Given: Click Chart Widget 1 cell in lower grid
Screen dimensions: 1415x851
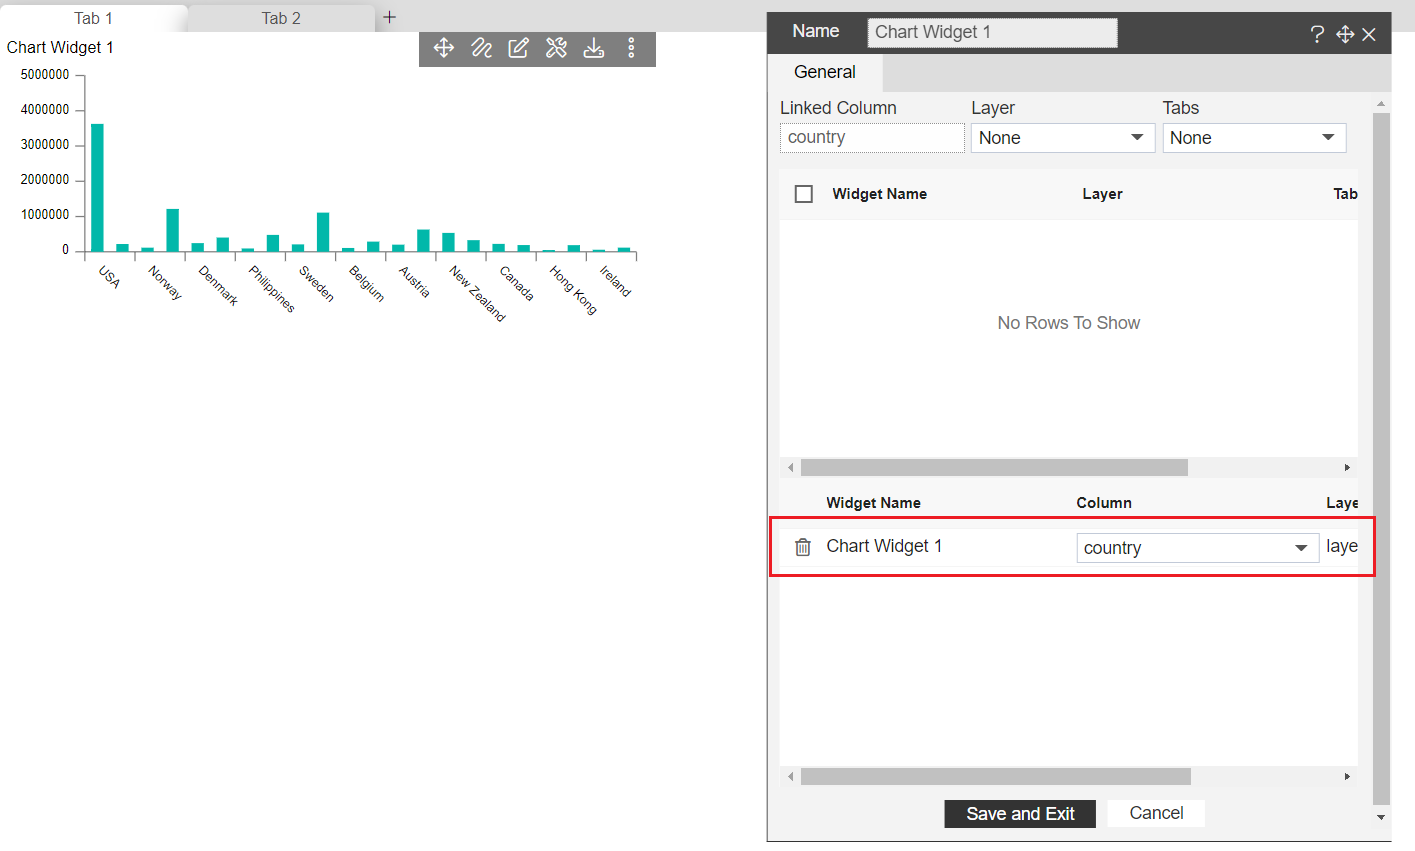Looking at the screenshot, I should pos(884,546).
